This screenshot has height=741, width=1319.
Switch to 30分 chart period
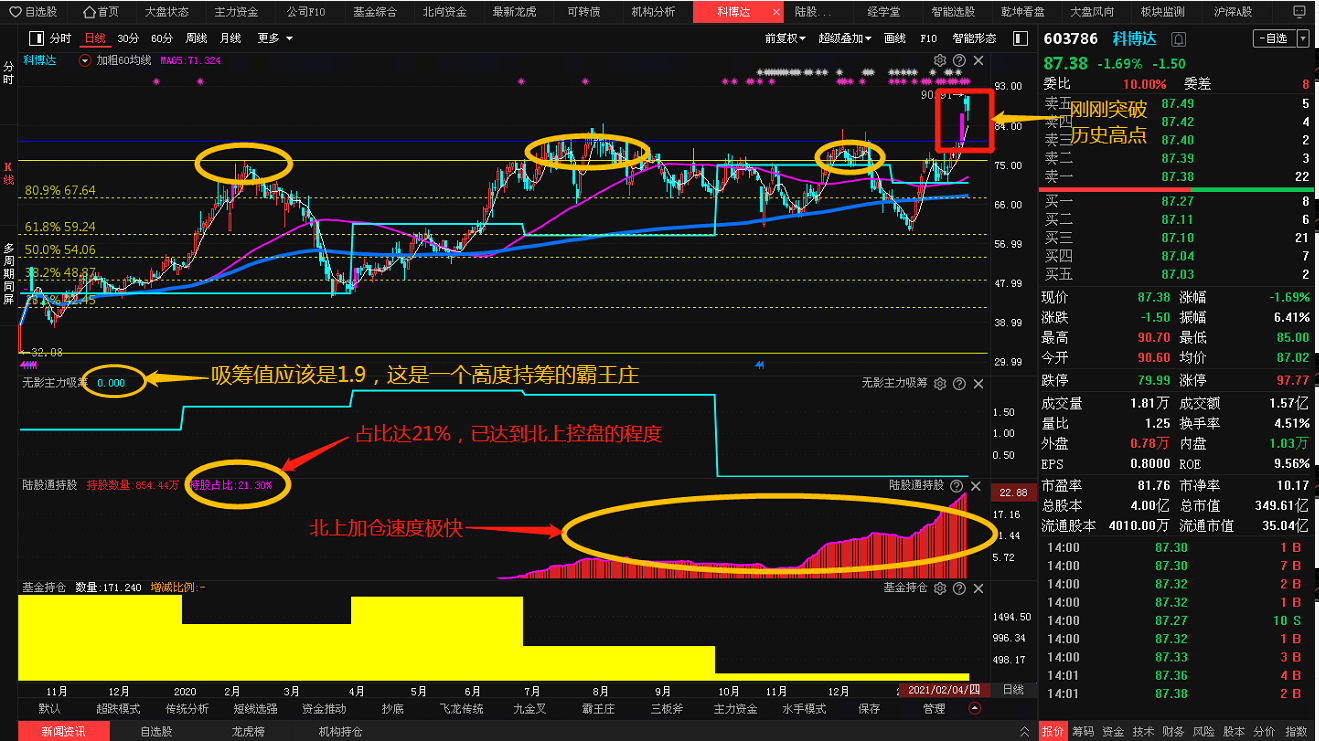click(x=128, y=38)
